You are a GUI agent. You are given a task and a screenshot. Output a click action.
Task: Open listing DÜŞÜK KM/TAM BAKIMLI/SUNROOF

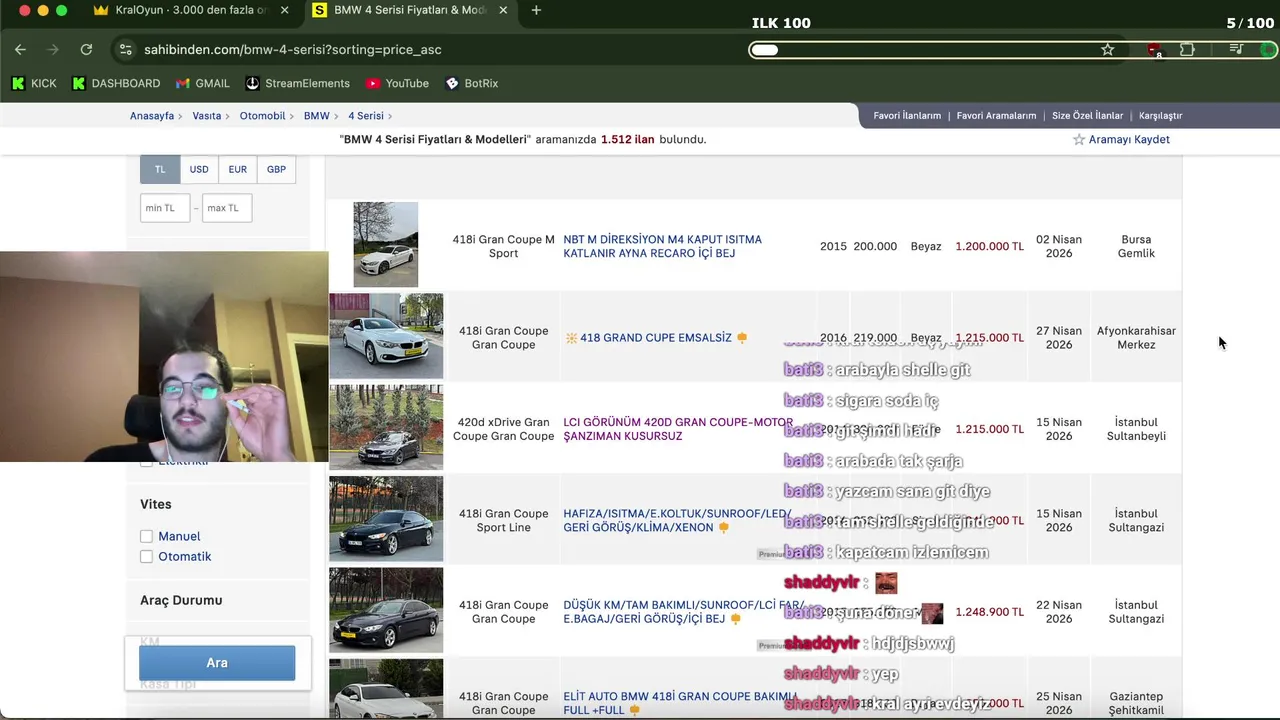coord(683,612)
